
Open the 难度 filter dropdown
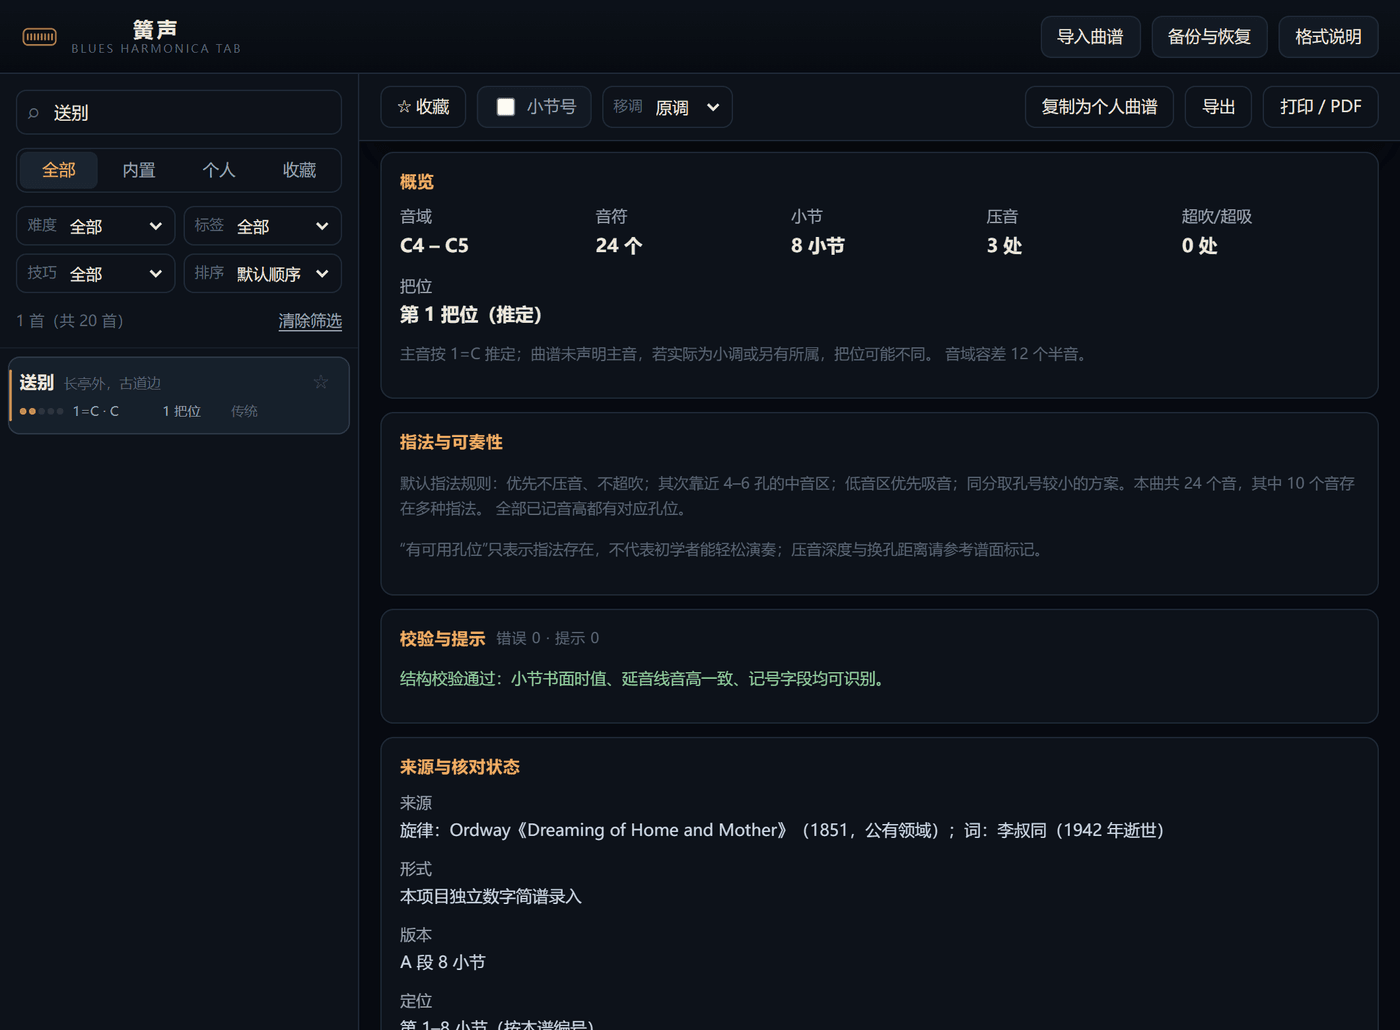coord(96,226)
